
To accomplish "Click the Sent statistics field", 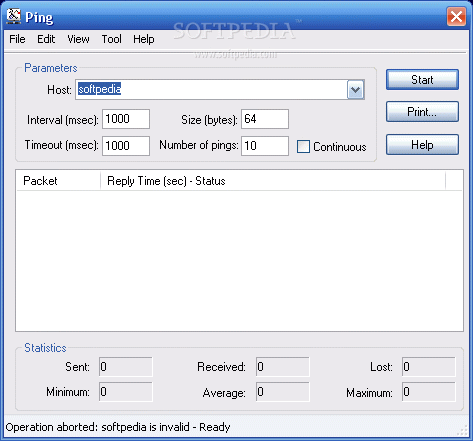I will point(126,367).
